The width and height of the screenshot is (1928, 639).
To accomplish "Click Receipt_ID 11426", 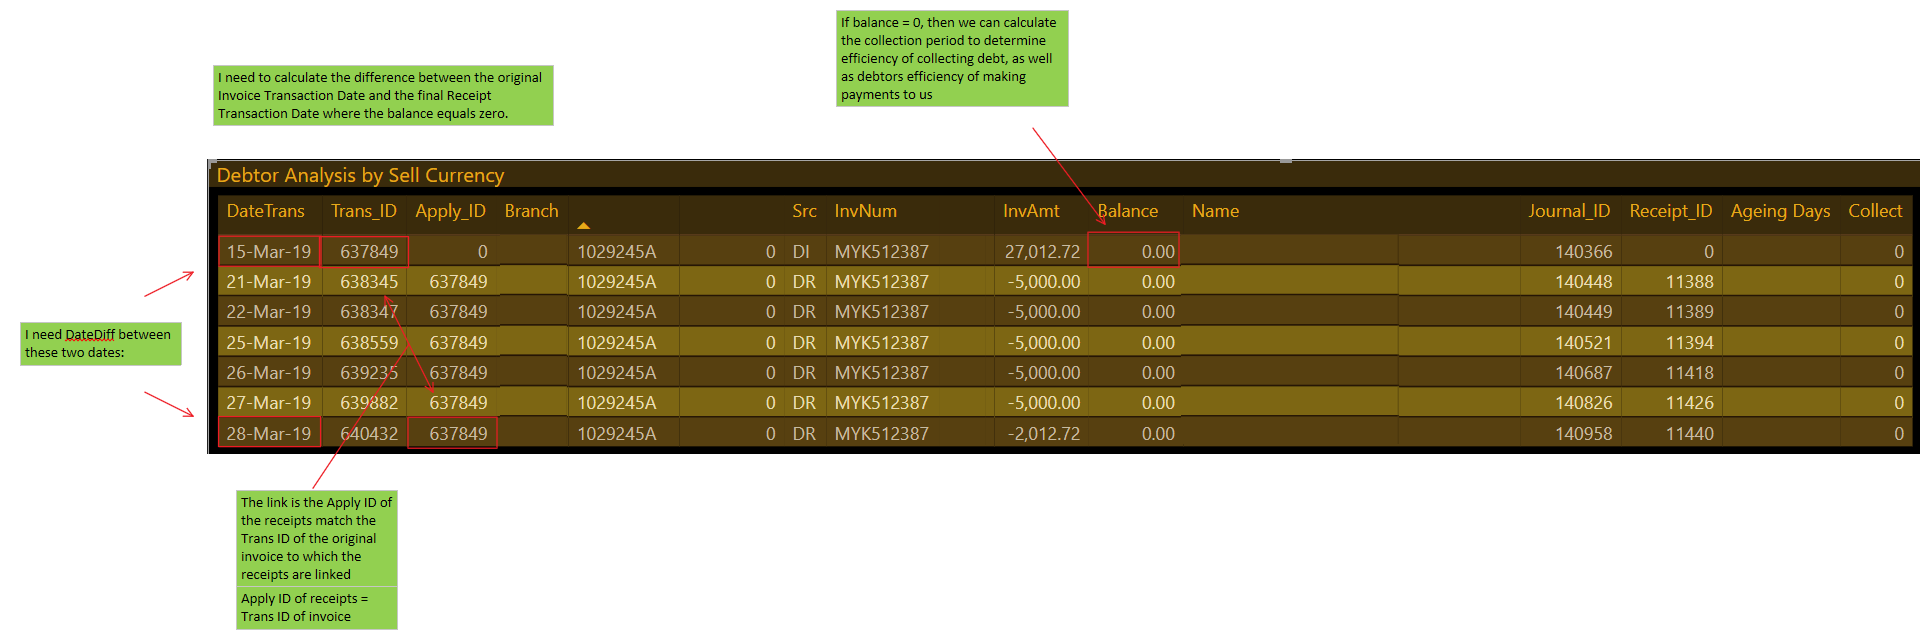I will [x=1689, y=403].
